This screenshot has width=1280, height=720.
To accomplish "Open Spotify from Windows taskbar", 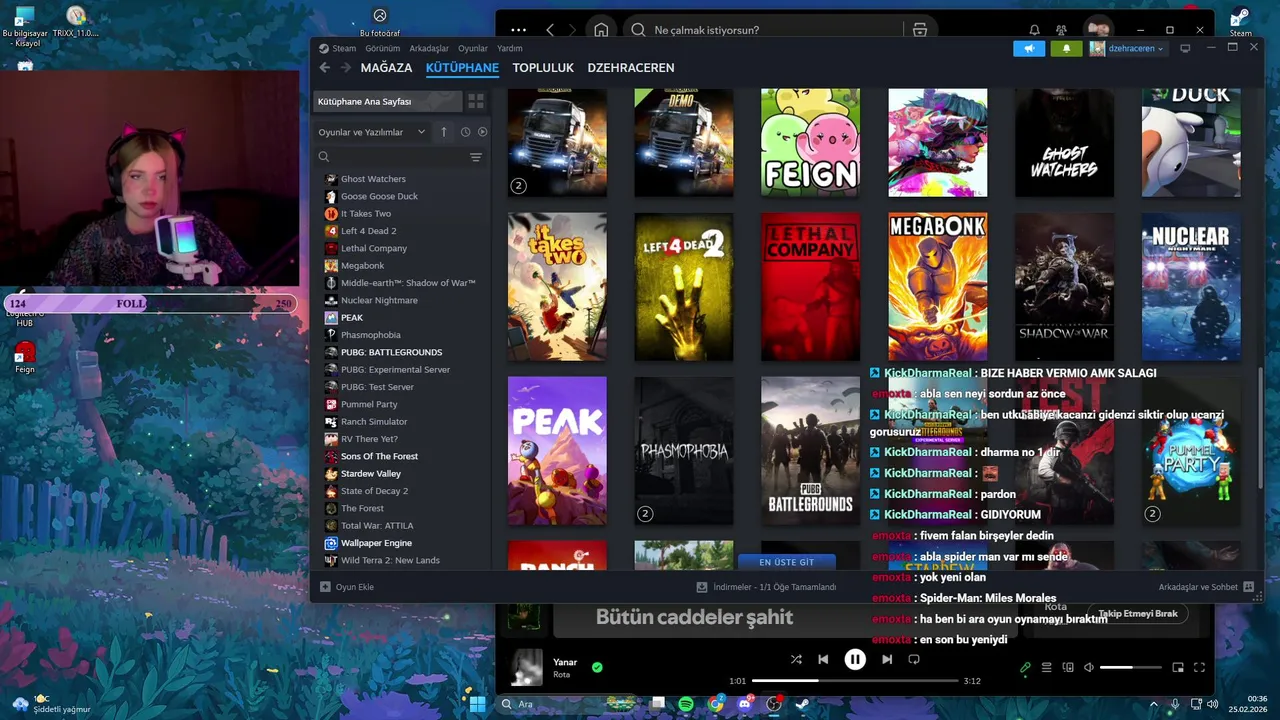I will coord(686,704).
